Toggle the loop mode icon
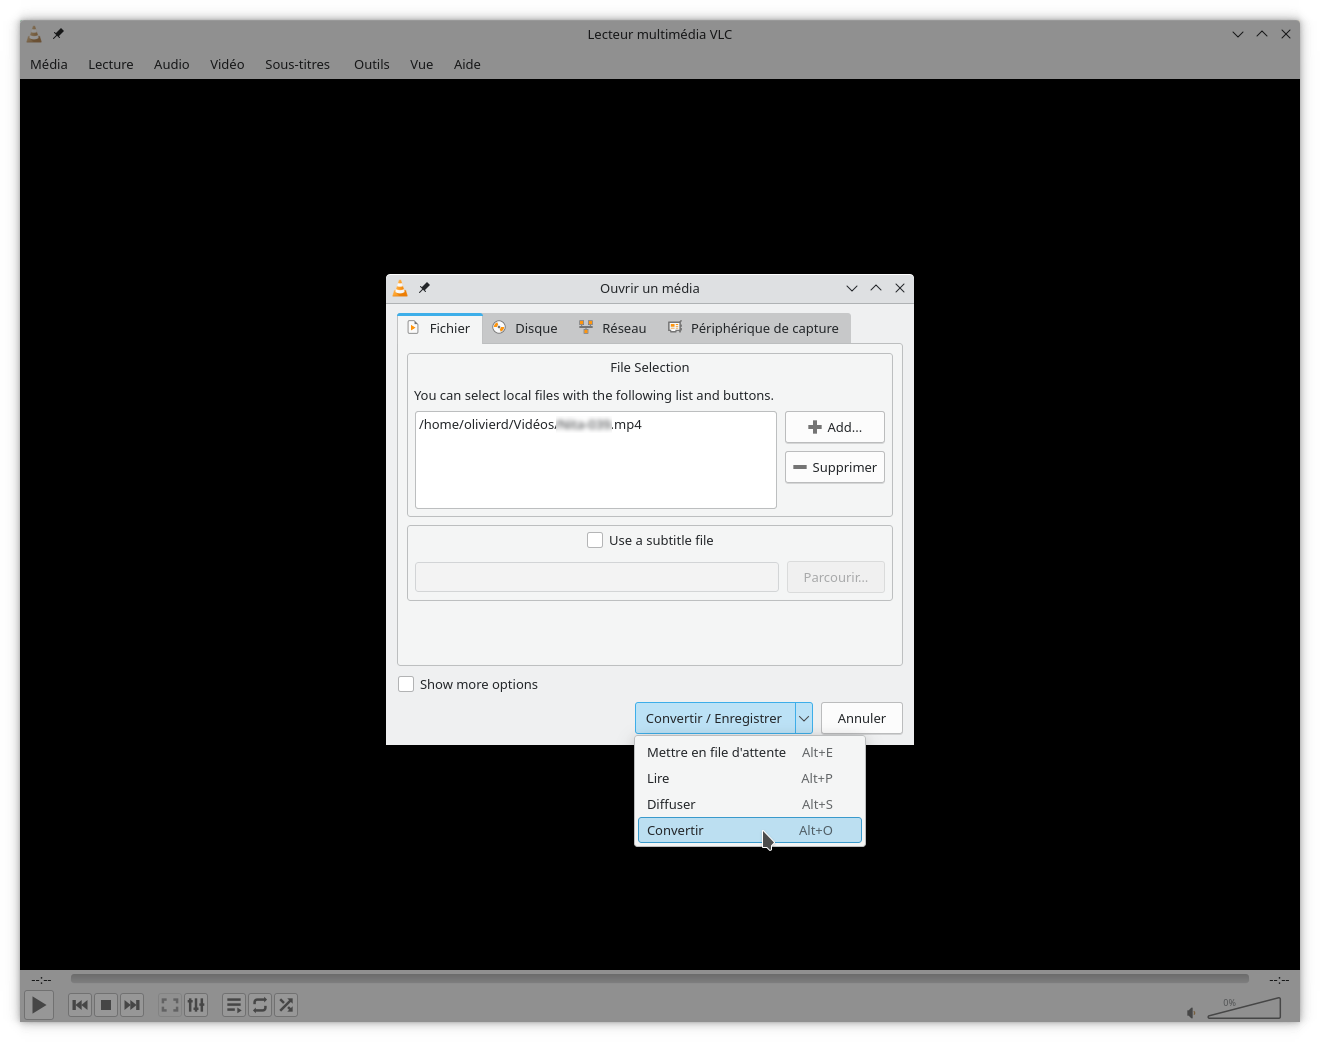 point(260,1005)
